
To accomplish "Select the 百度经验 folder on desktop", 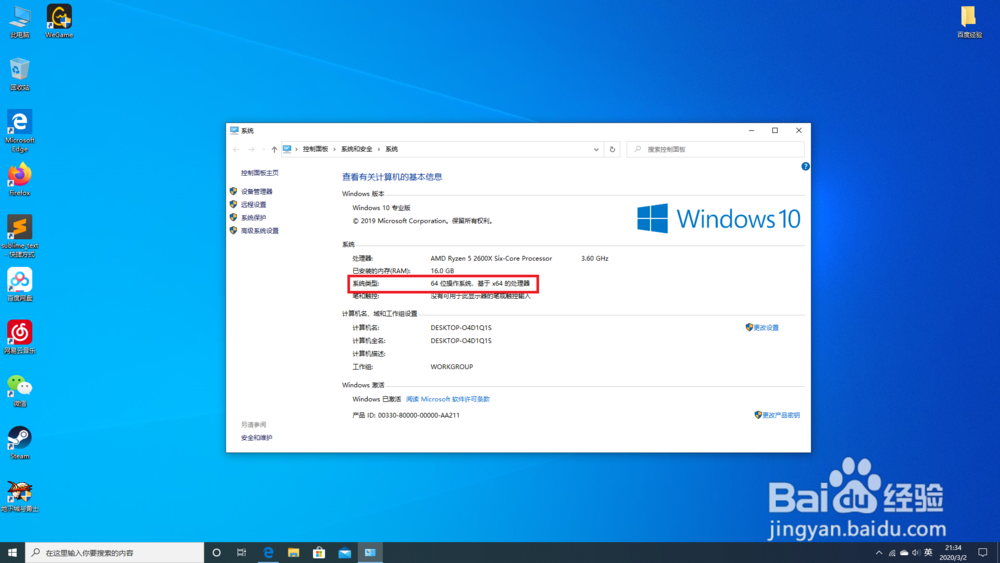I will point(969,21).
